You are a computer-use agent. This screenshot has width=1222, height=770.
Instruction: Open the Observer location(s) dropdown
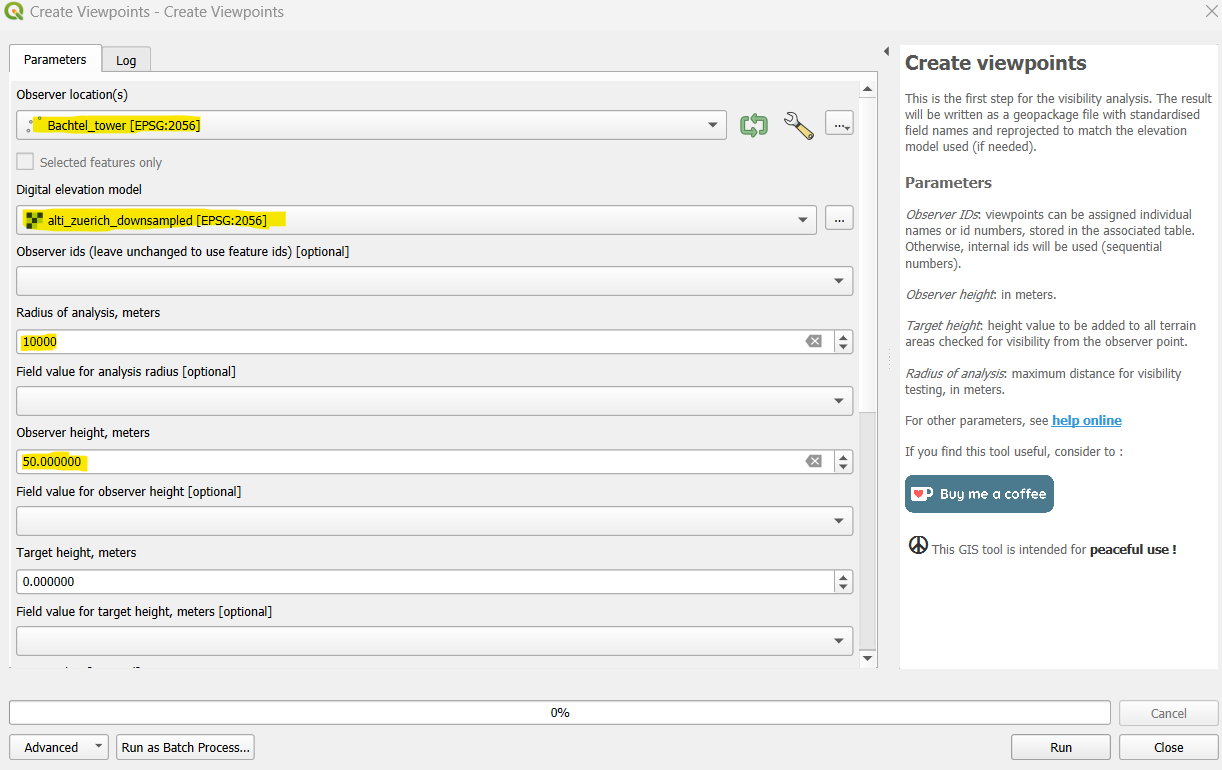tap(713, 125)
